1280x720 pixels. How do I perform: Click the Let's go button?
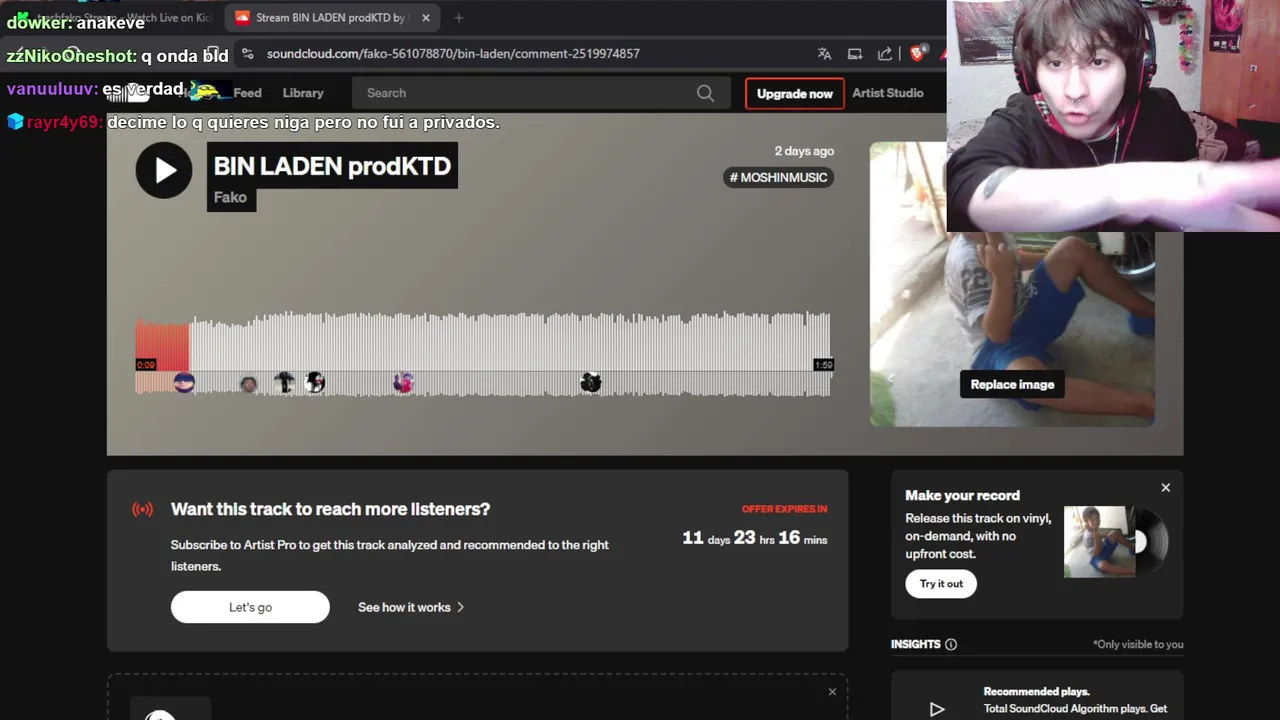point(250,607)
